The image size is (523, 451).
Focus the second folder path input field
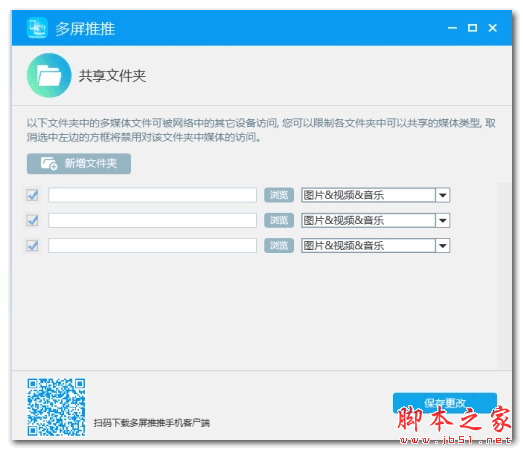[152, 220]
